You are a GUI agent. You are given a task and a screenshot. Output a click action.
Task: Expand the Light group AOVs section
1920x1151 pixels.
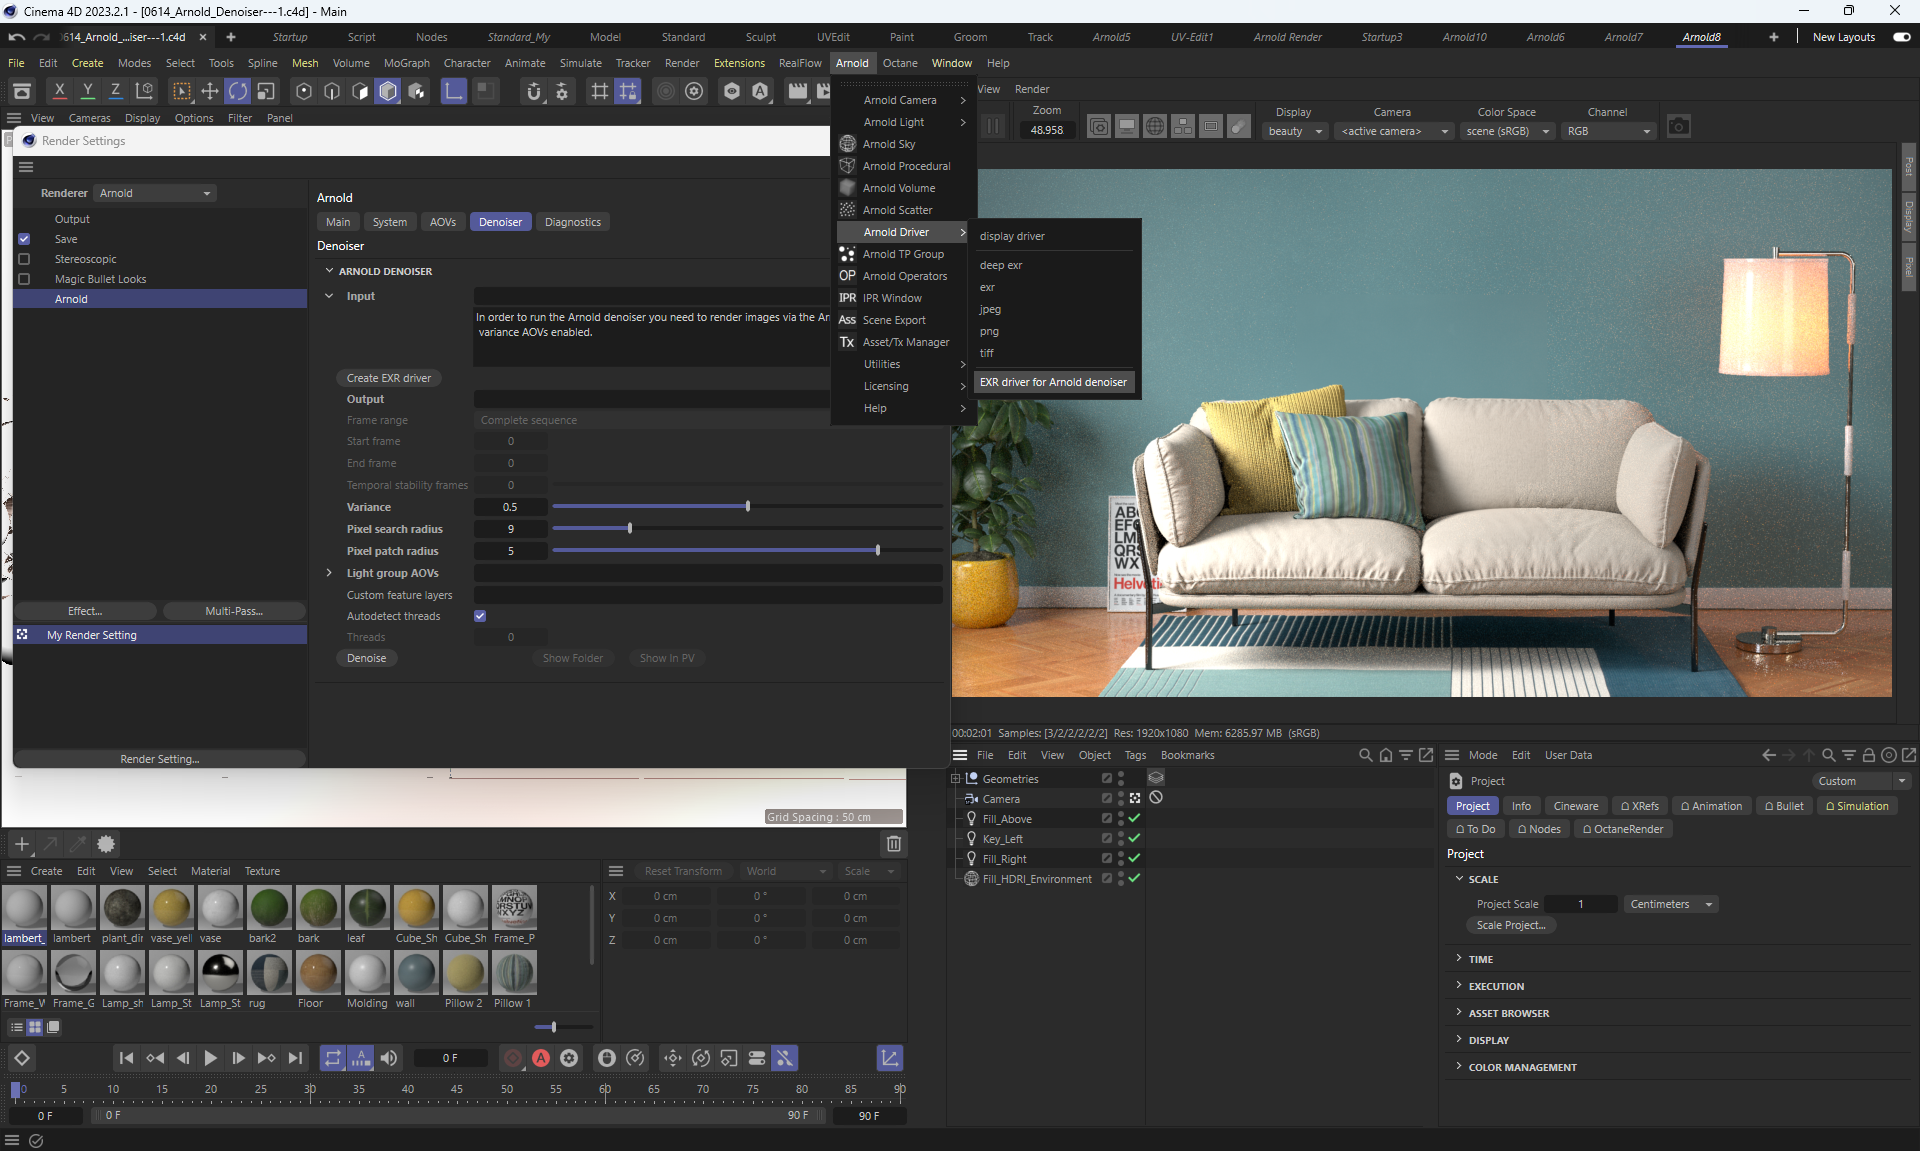tap(329, 573)
